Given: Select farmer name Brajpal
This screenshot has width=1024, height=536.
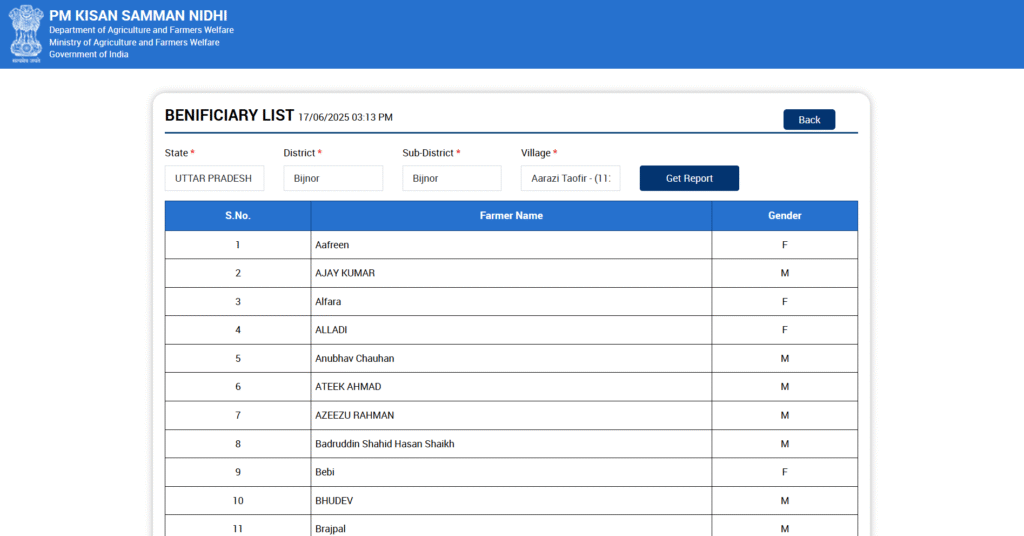Looking at the screenshot, I should pos(330,529).
